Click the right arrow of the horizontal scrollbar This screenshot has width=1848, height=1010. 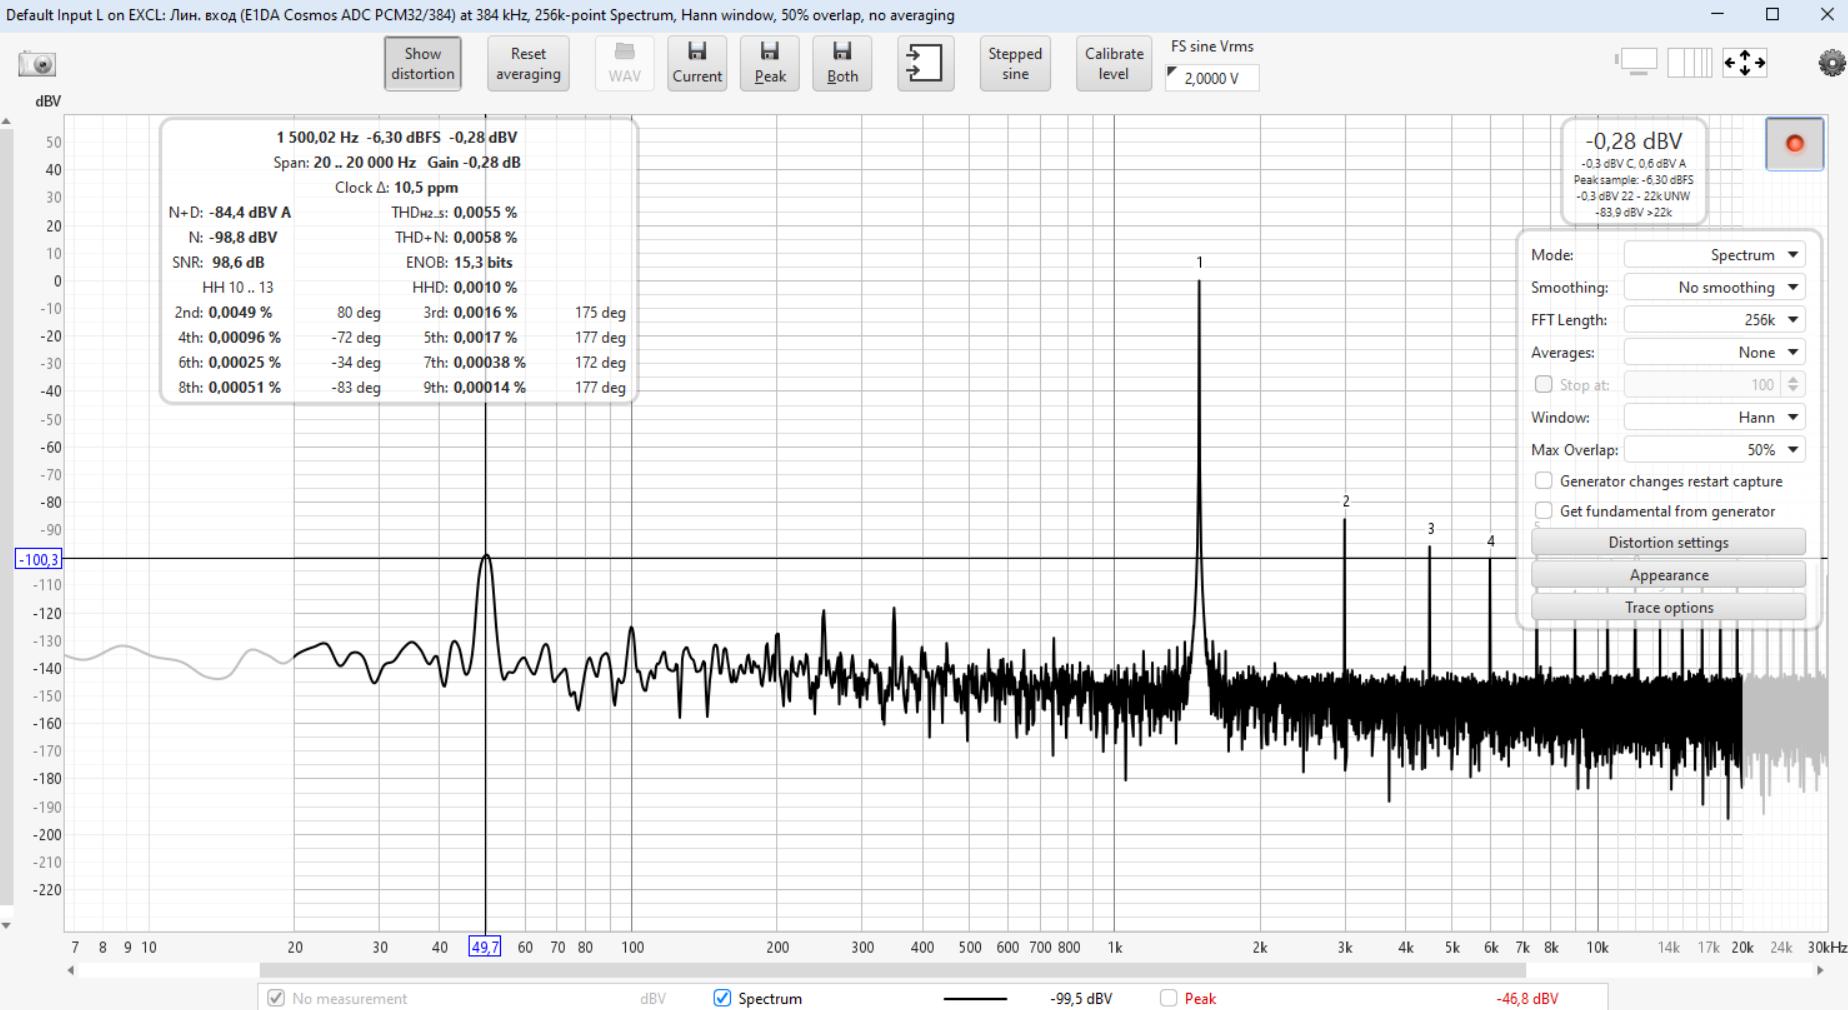click(1820, 970)
